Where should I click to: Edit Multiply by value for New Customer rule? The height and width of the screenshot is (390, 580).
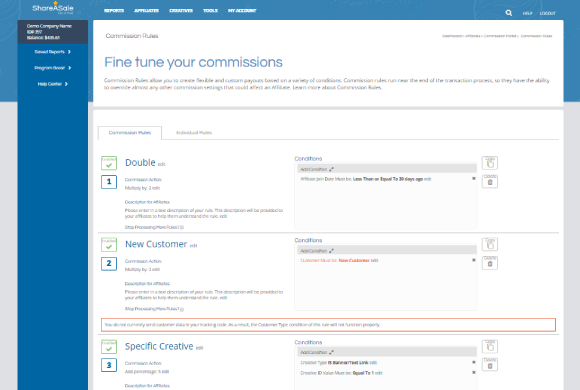[156, 269]
